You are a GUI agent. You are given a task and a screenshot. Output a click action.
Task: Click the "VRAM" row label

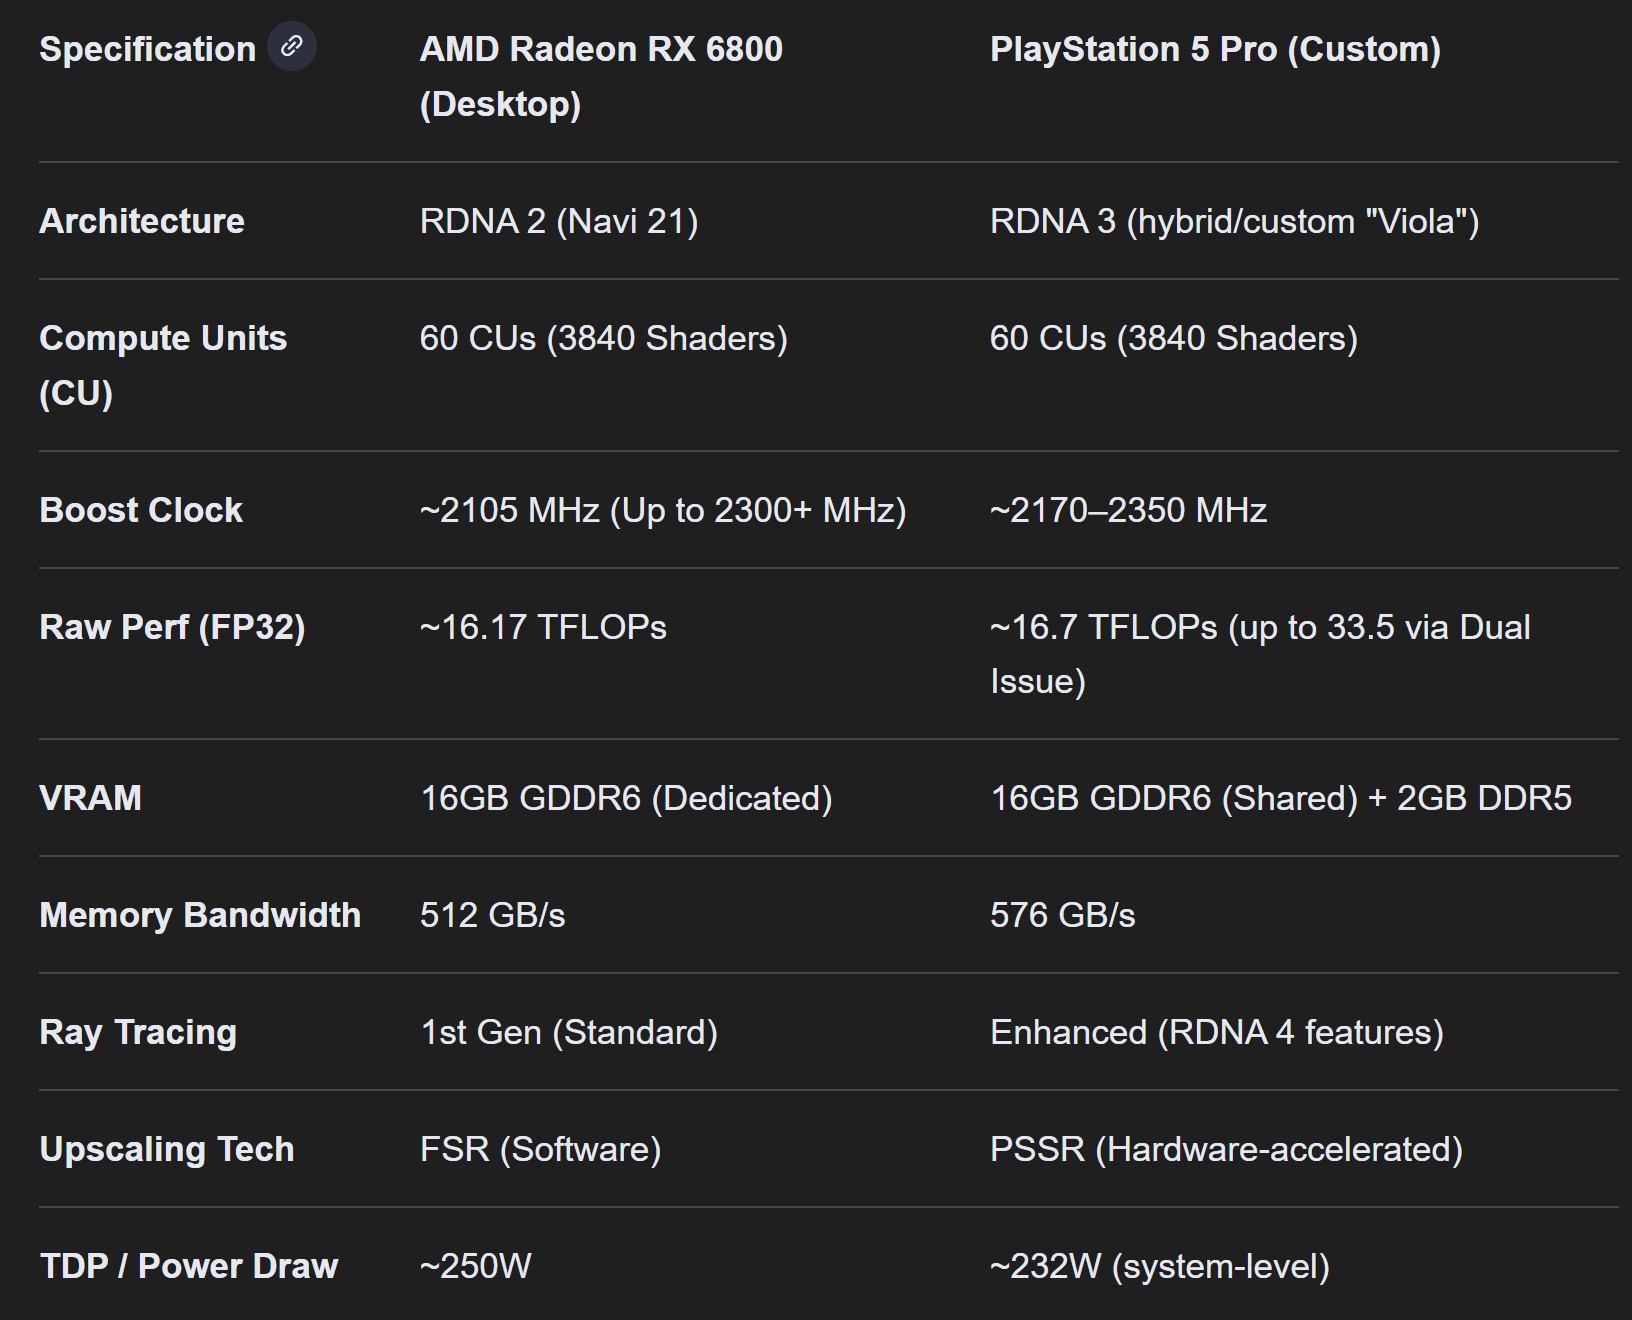90,798
